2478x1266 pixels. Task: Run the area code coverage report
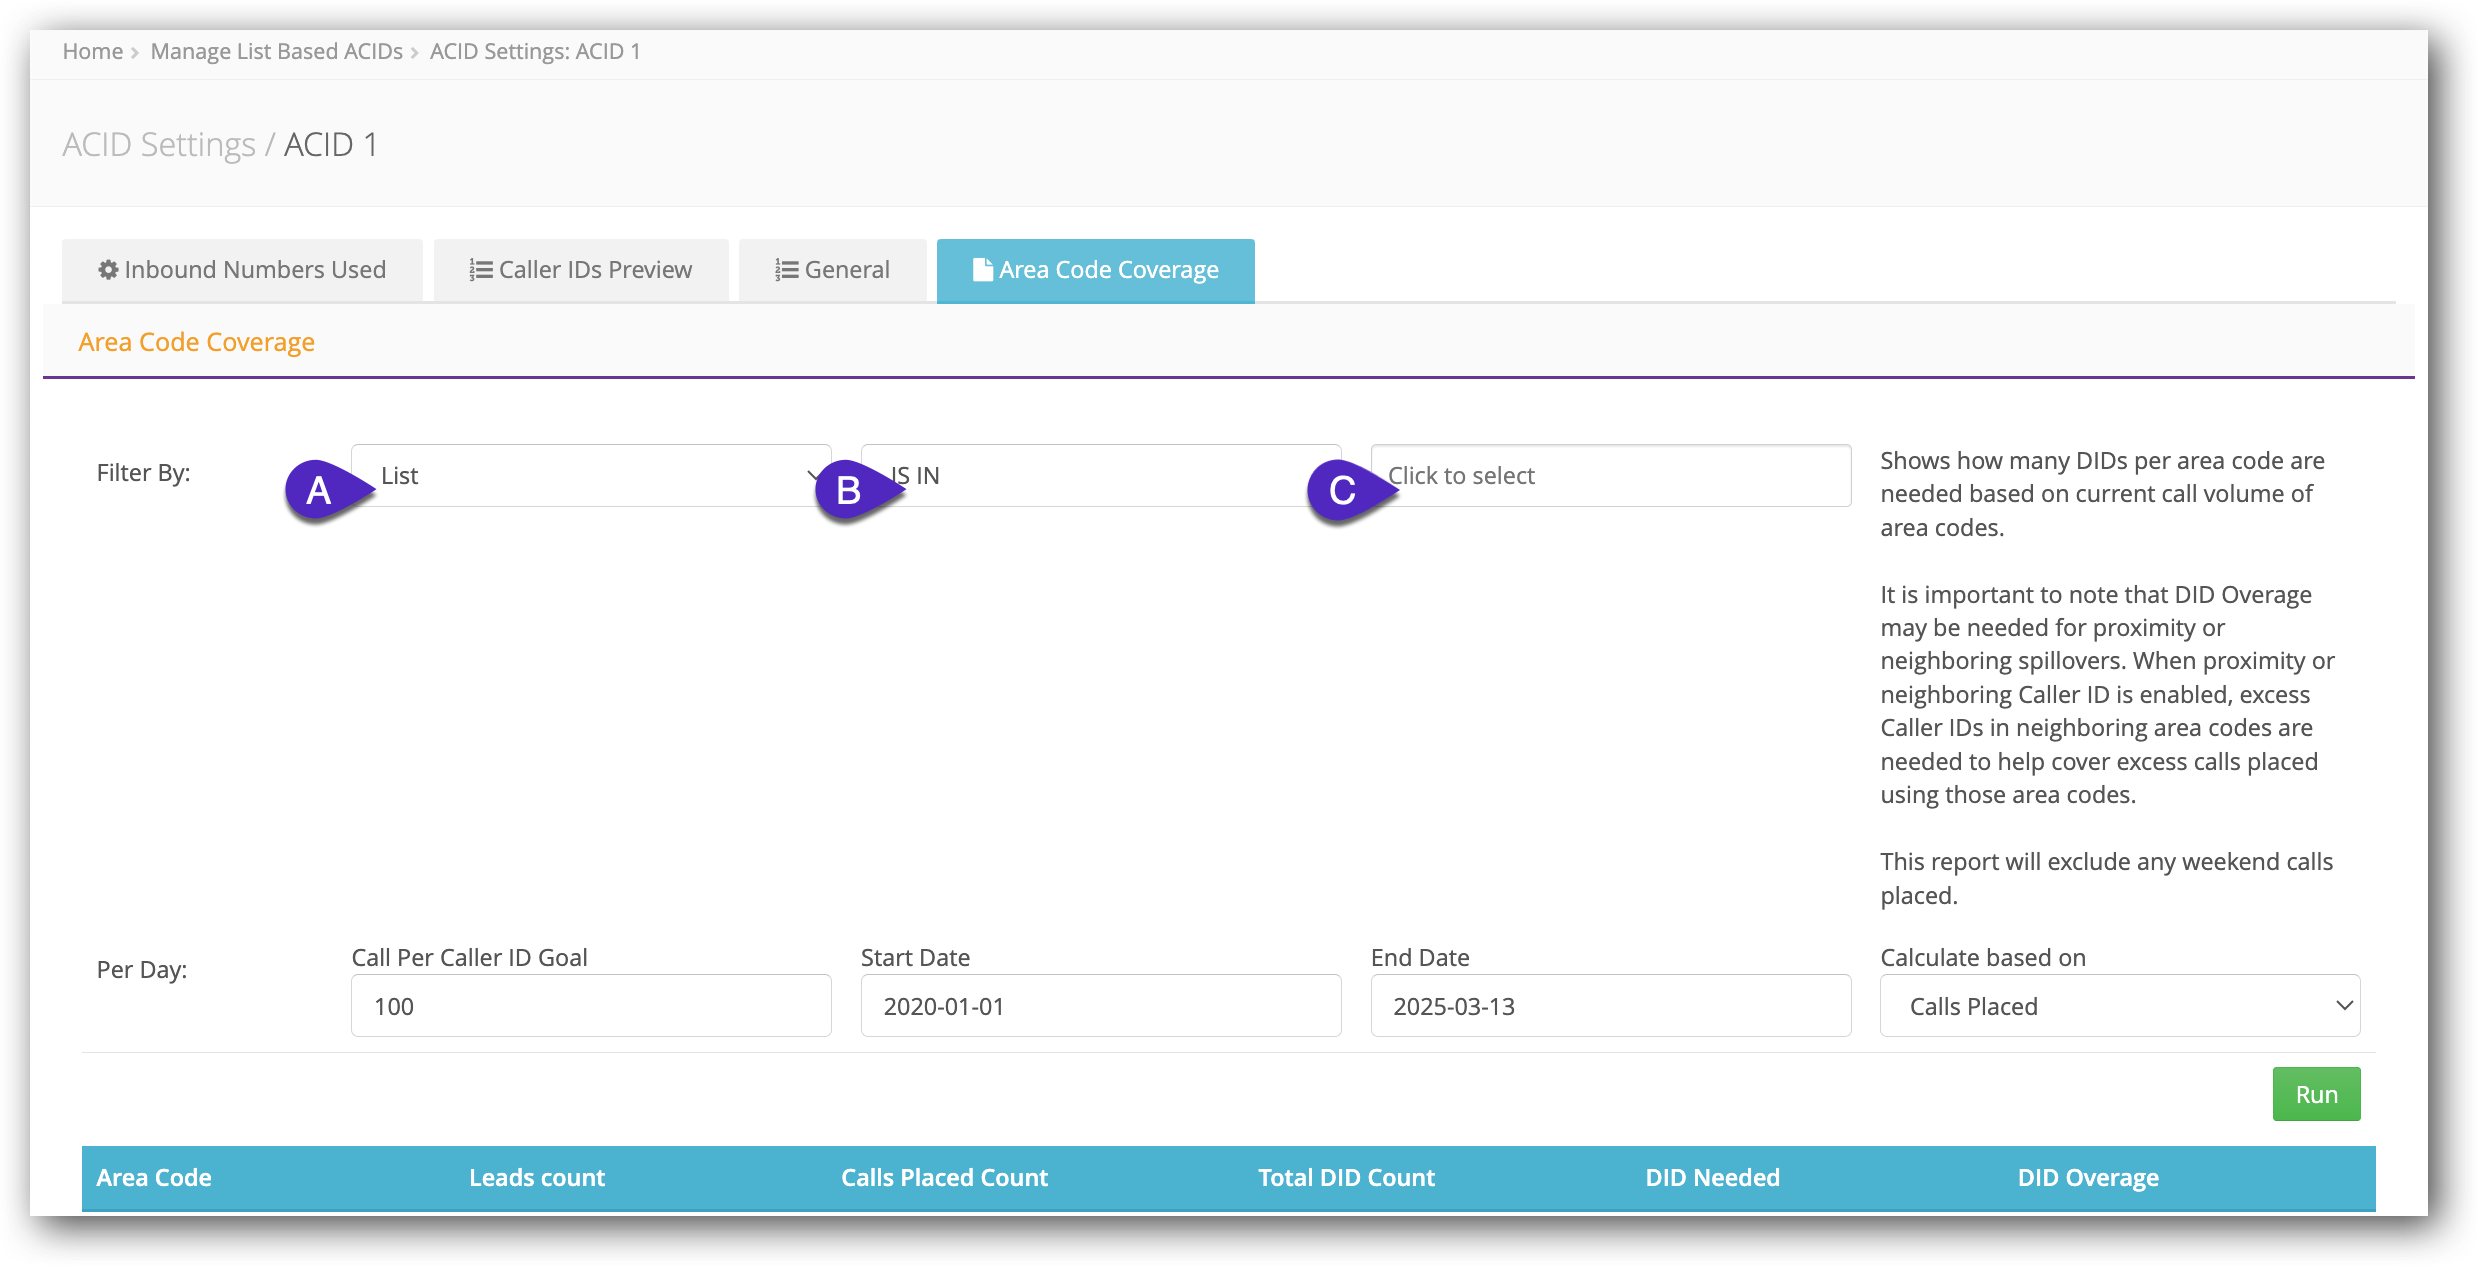tap(2316, 1094)
